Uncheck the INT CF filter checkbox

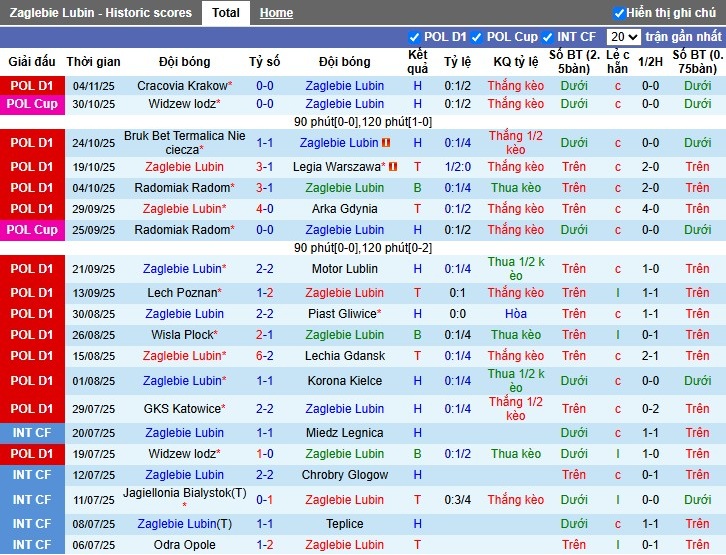pos(547,37)
